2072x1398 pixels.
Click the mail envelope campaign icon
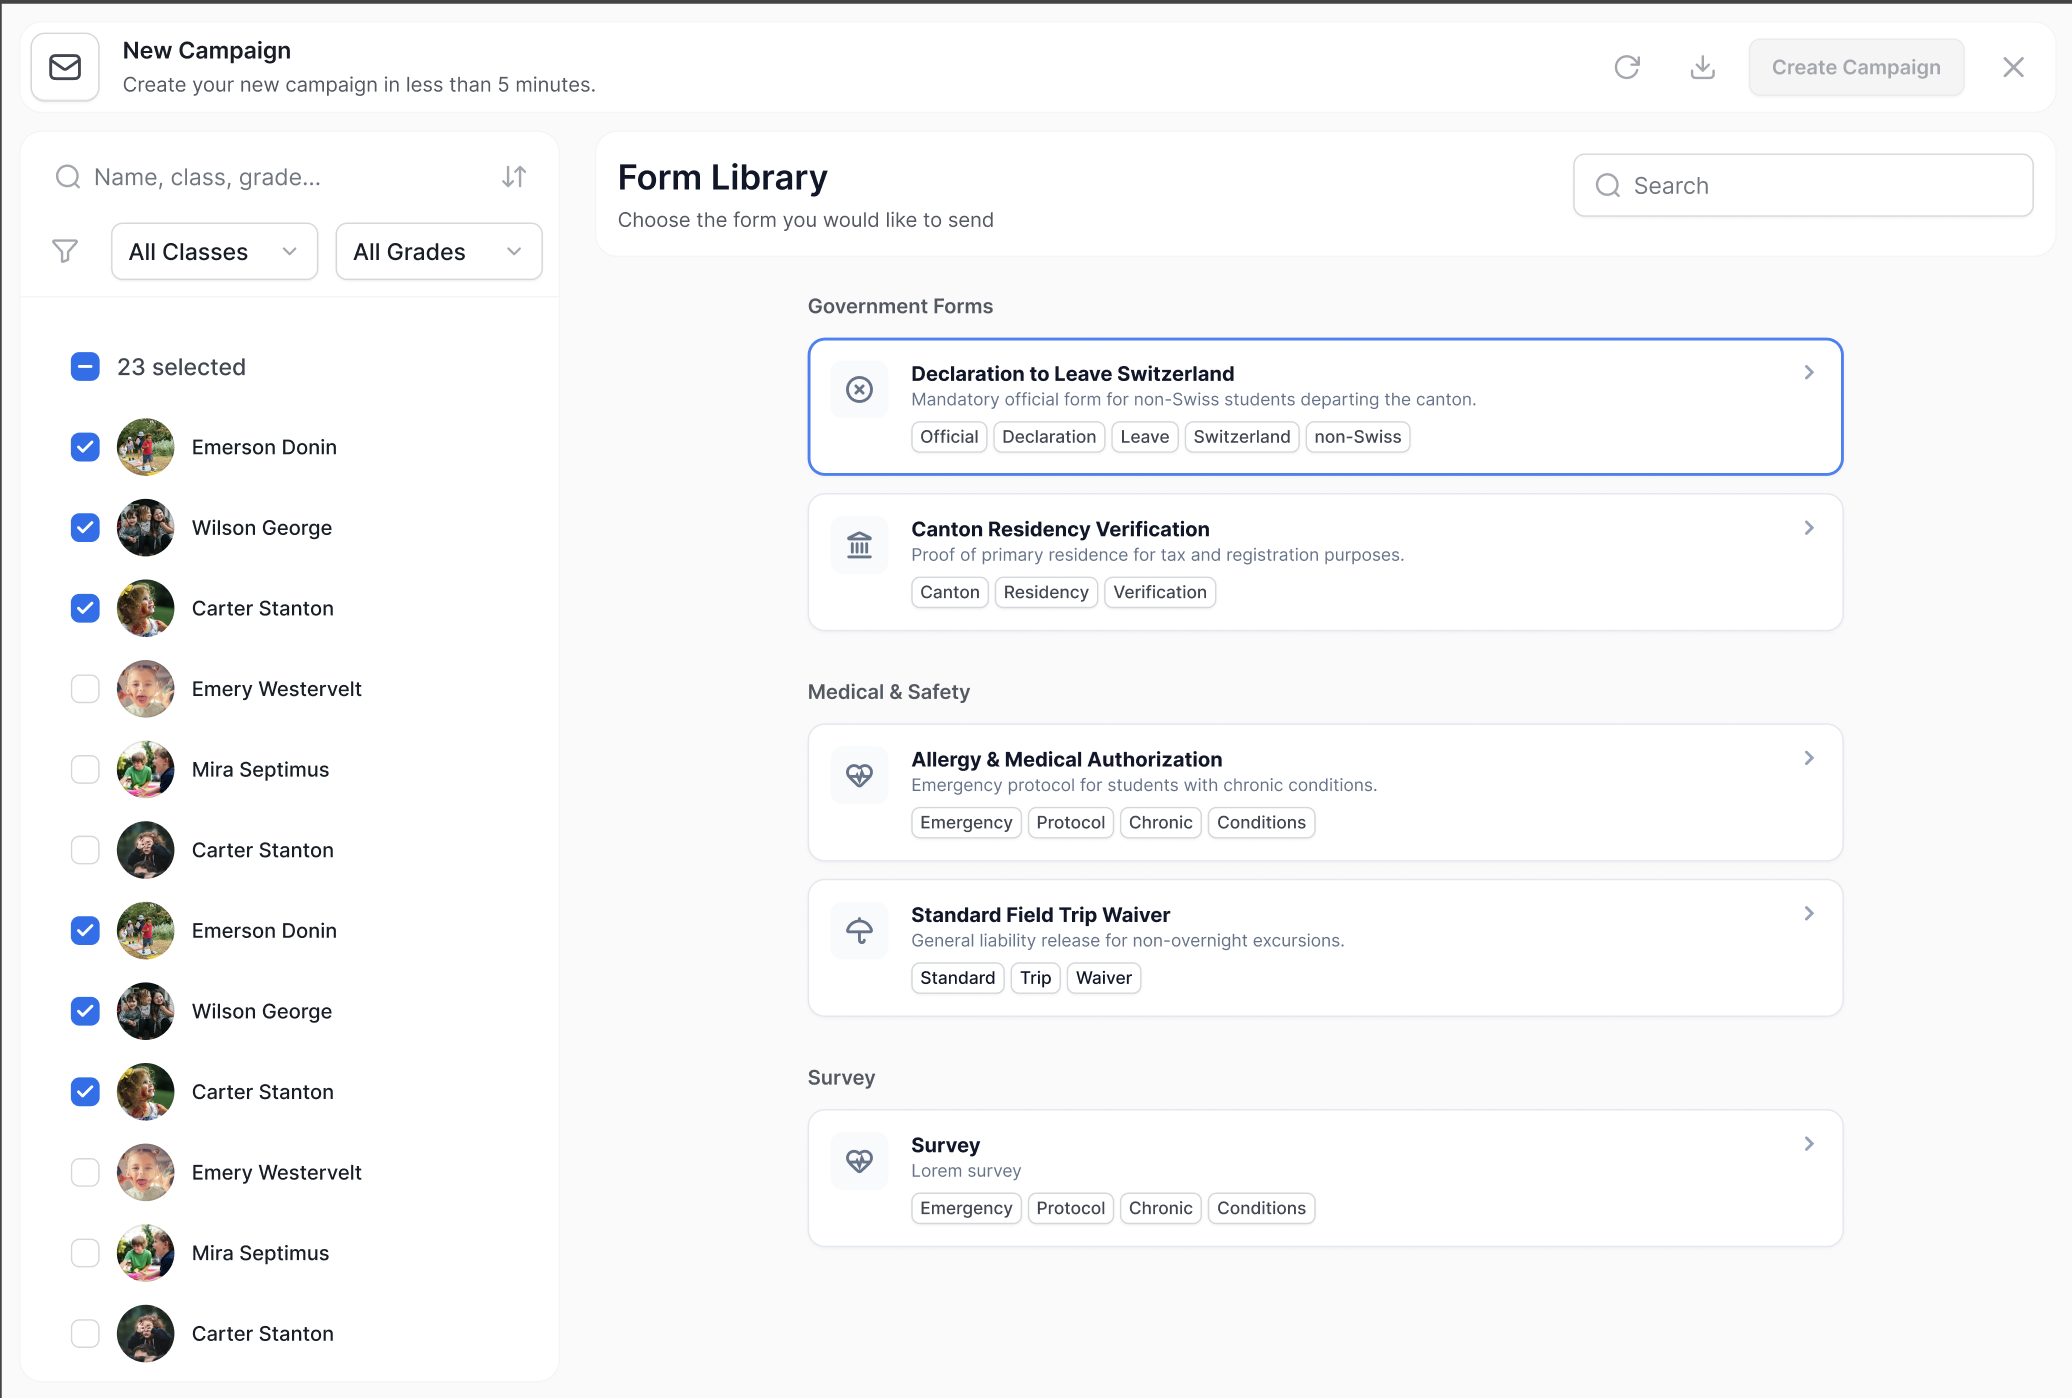[65, 67]
